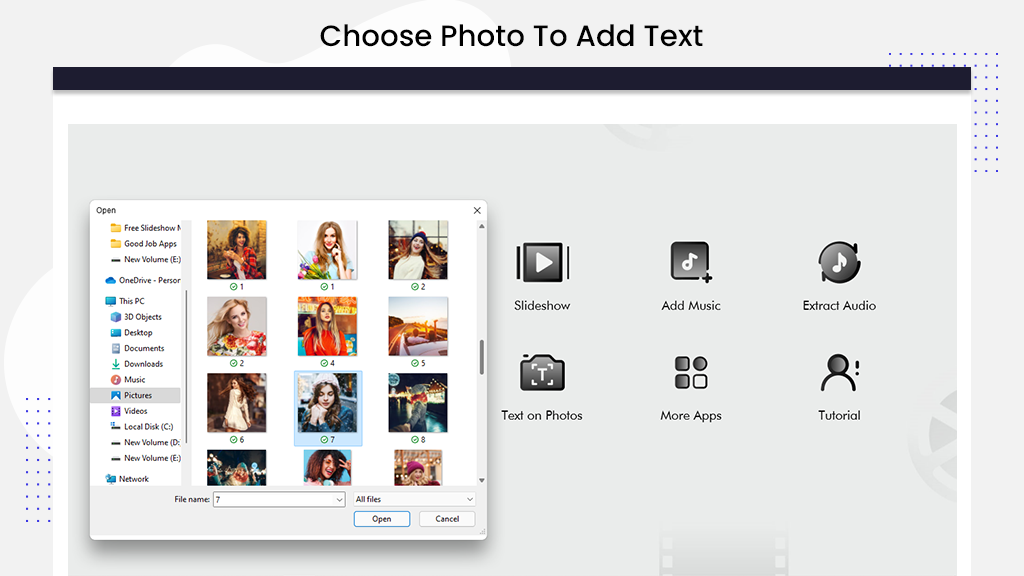
Task: Select photo 1 of woman in plaid shirt
Action: (236, 250)
